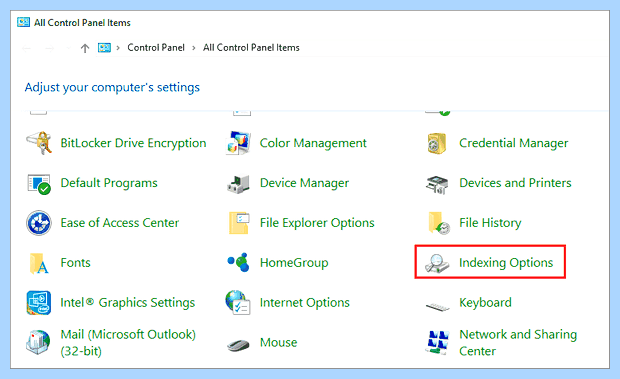Expand chevron after Control Panel breadcrumb
The width and height of the screenshot is (620, 379).
(194, 48)
